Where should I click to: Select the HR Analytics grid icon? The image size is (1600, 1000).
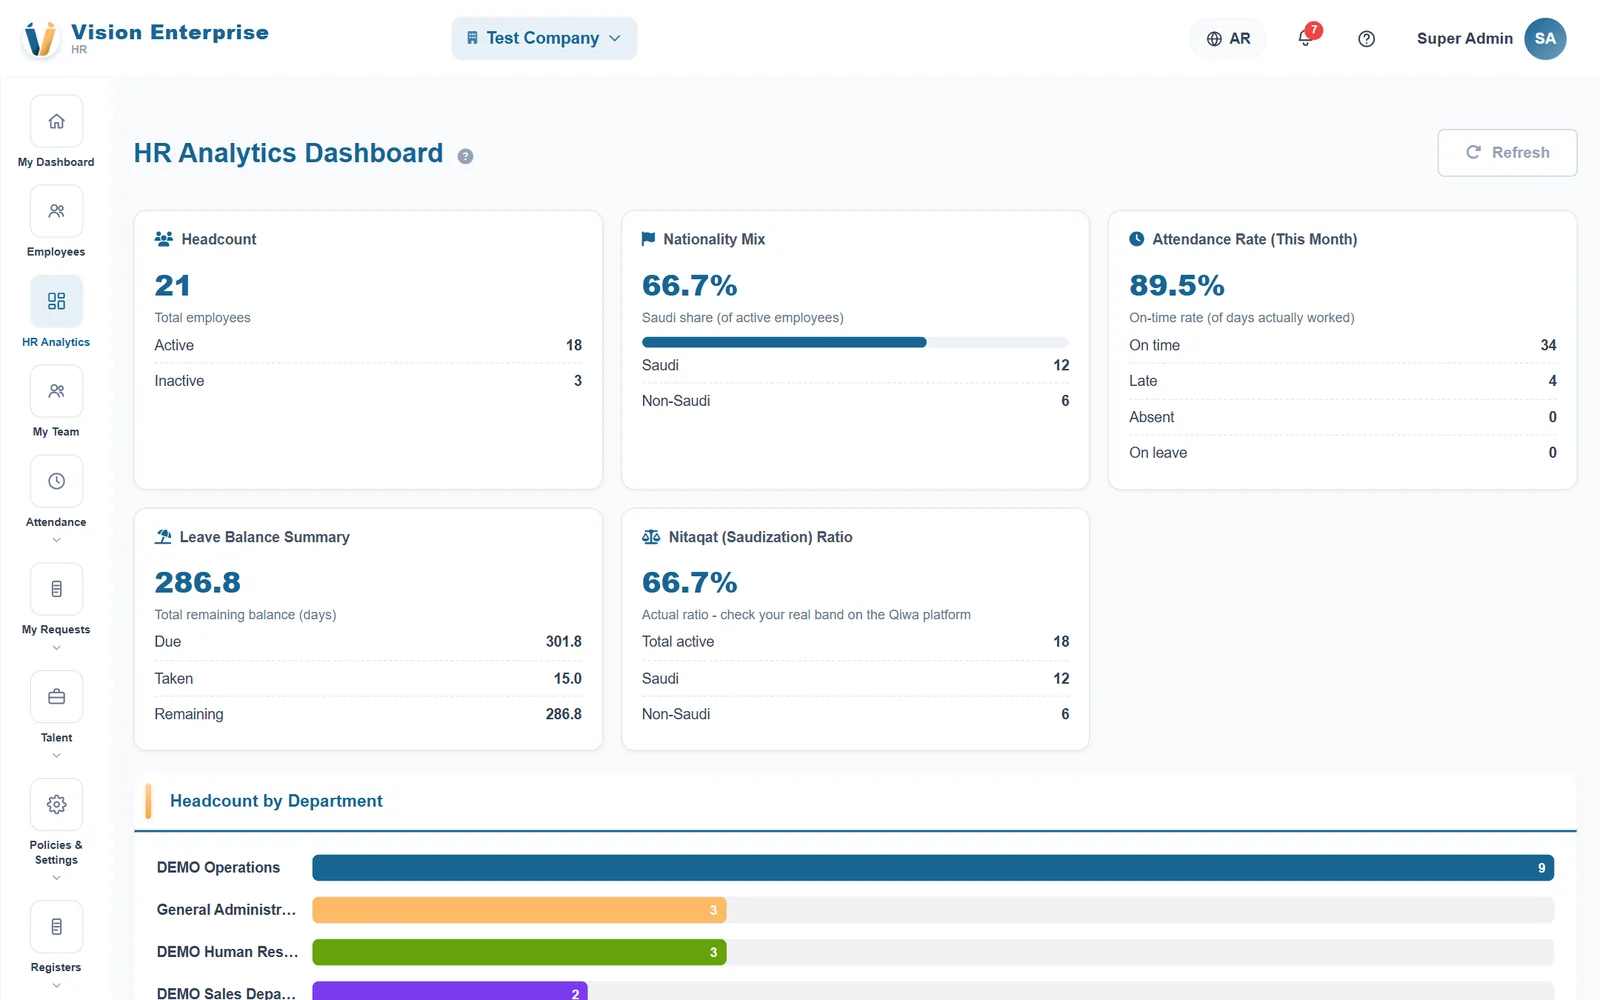point(56,301)
